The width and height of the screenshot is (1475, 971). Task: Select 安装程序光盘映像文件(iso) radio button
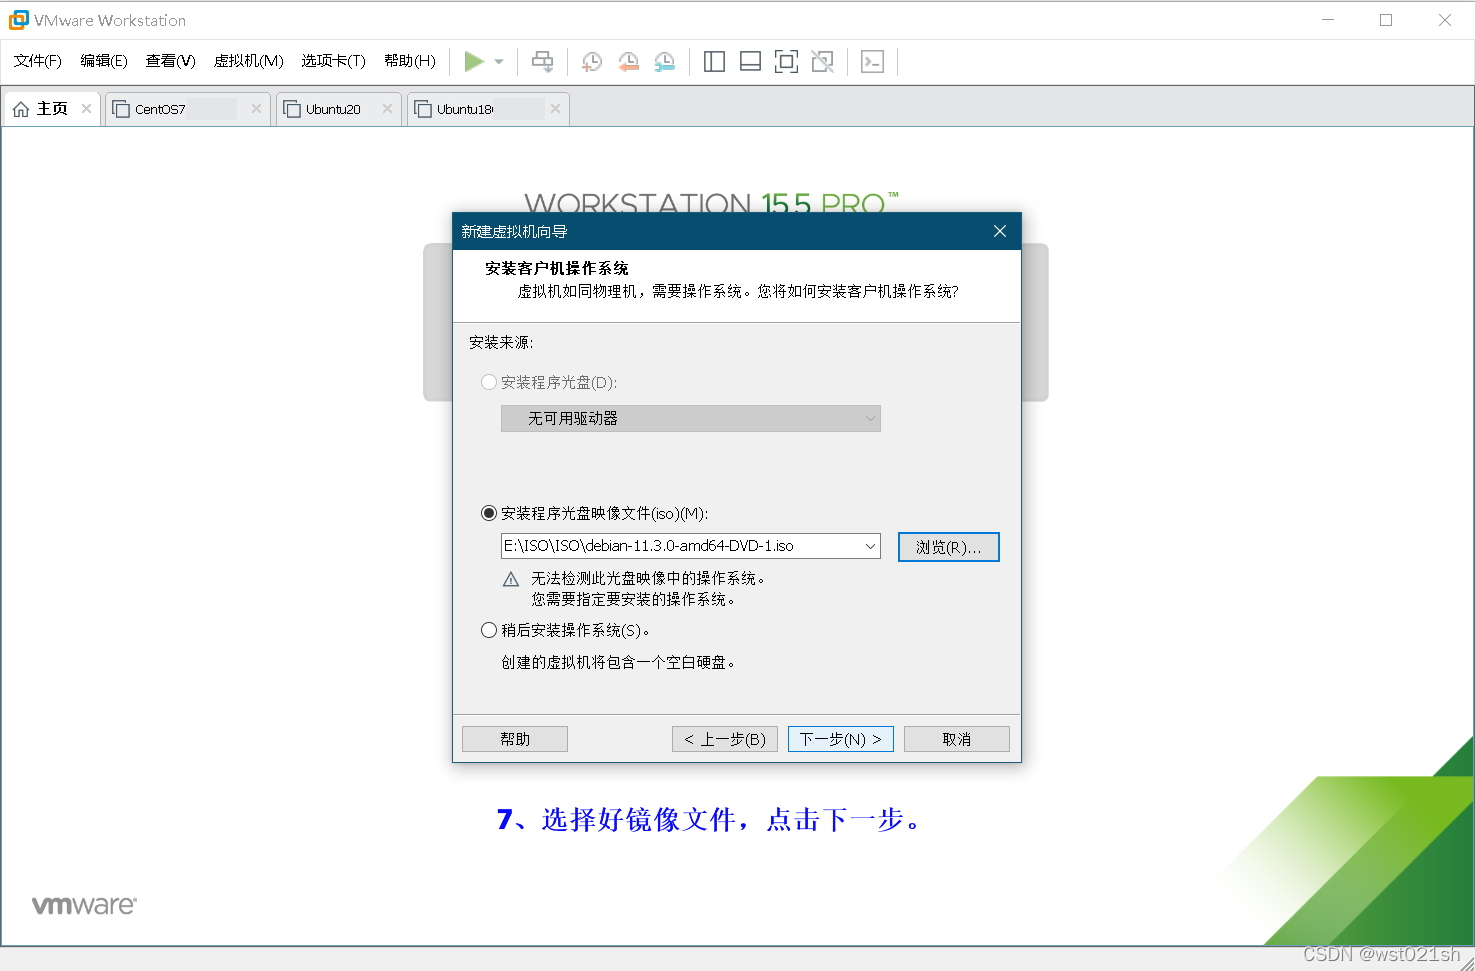click(489, 513)
